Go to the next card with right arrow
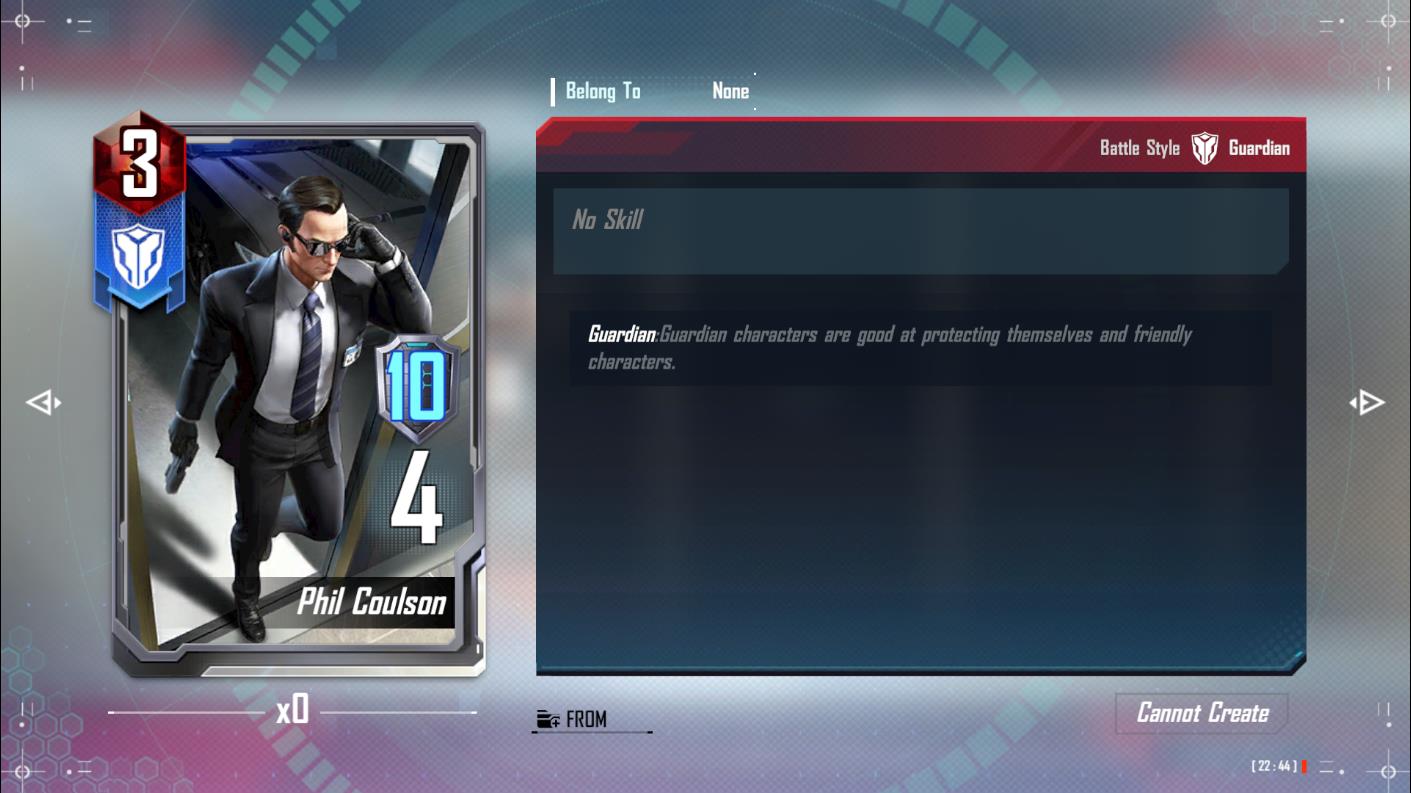This screenshot has width=1411, height=793. 1367,403
